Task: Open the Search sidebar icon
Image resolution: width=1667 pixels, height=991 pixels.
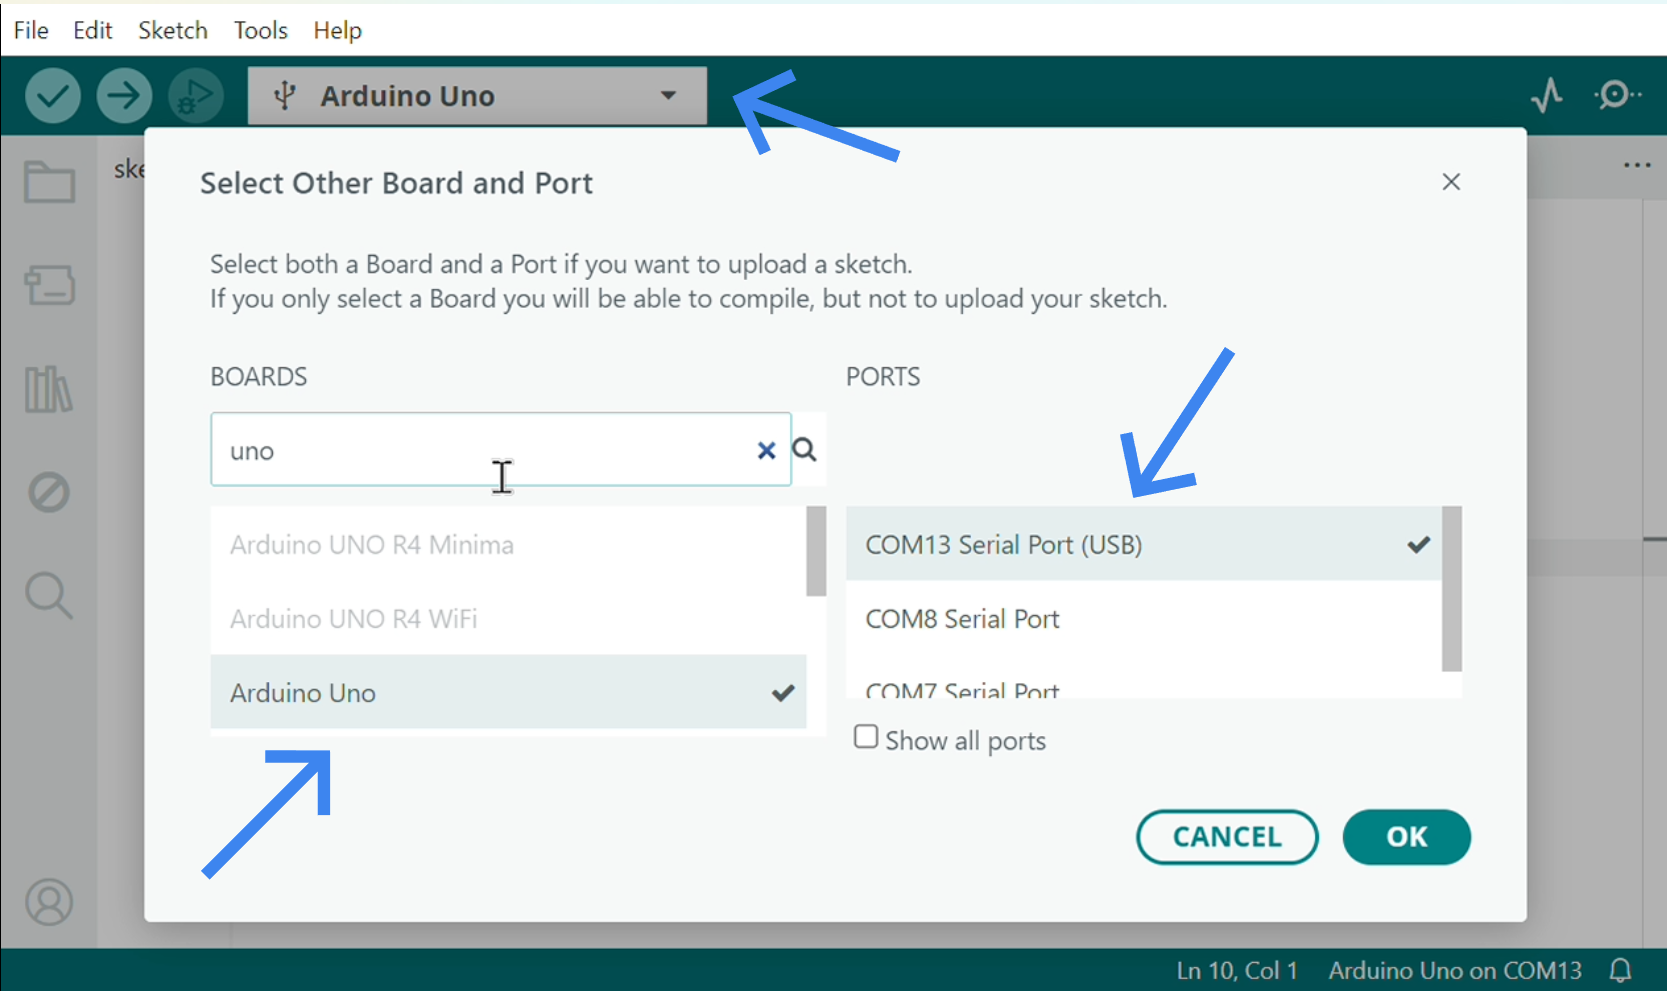Action: pyautogui.click(x=49, y=596)
